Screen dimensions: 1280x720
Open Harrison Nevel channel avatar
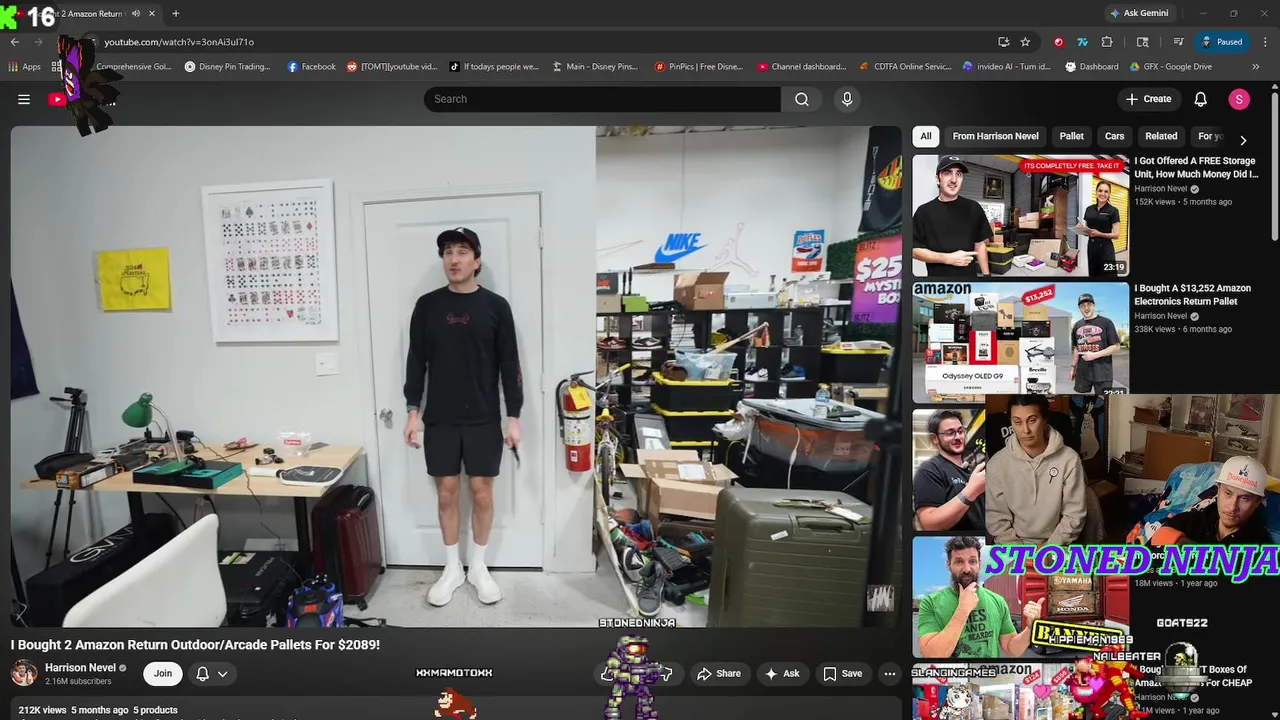[24, 673]
